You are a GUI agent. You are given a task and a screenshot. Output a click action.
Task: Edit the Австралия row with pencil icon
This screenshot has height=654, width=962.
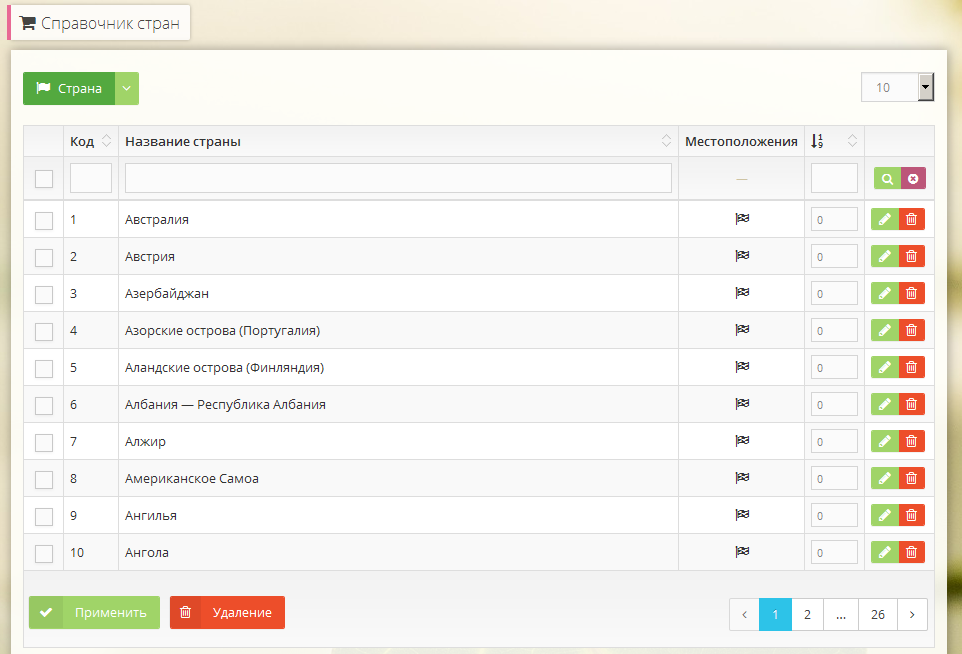pos(884,219)
